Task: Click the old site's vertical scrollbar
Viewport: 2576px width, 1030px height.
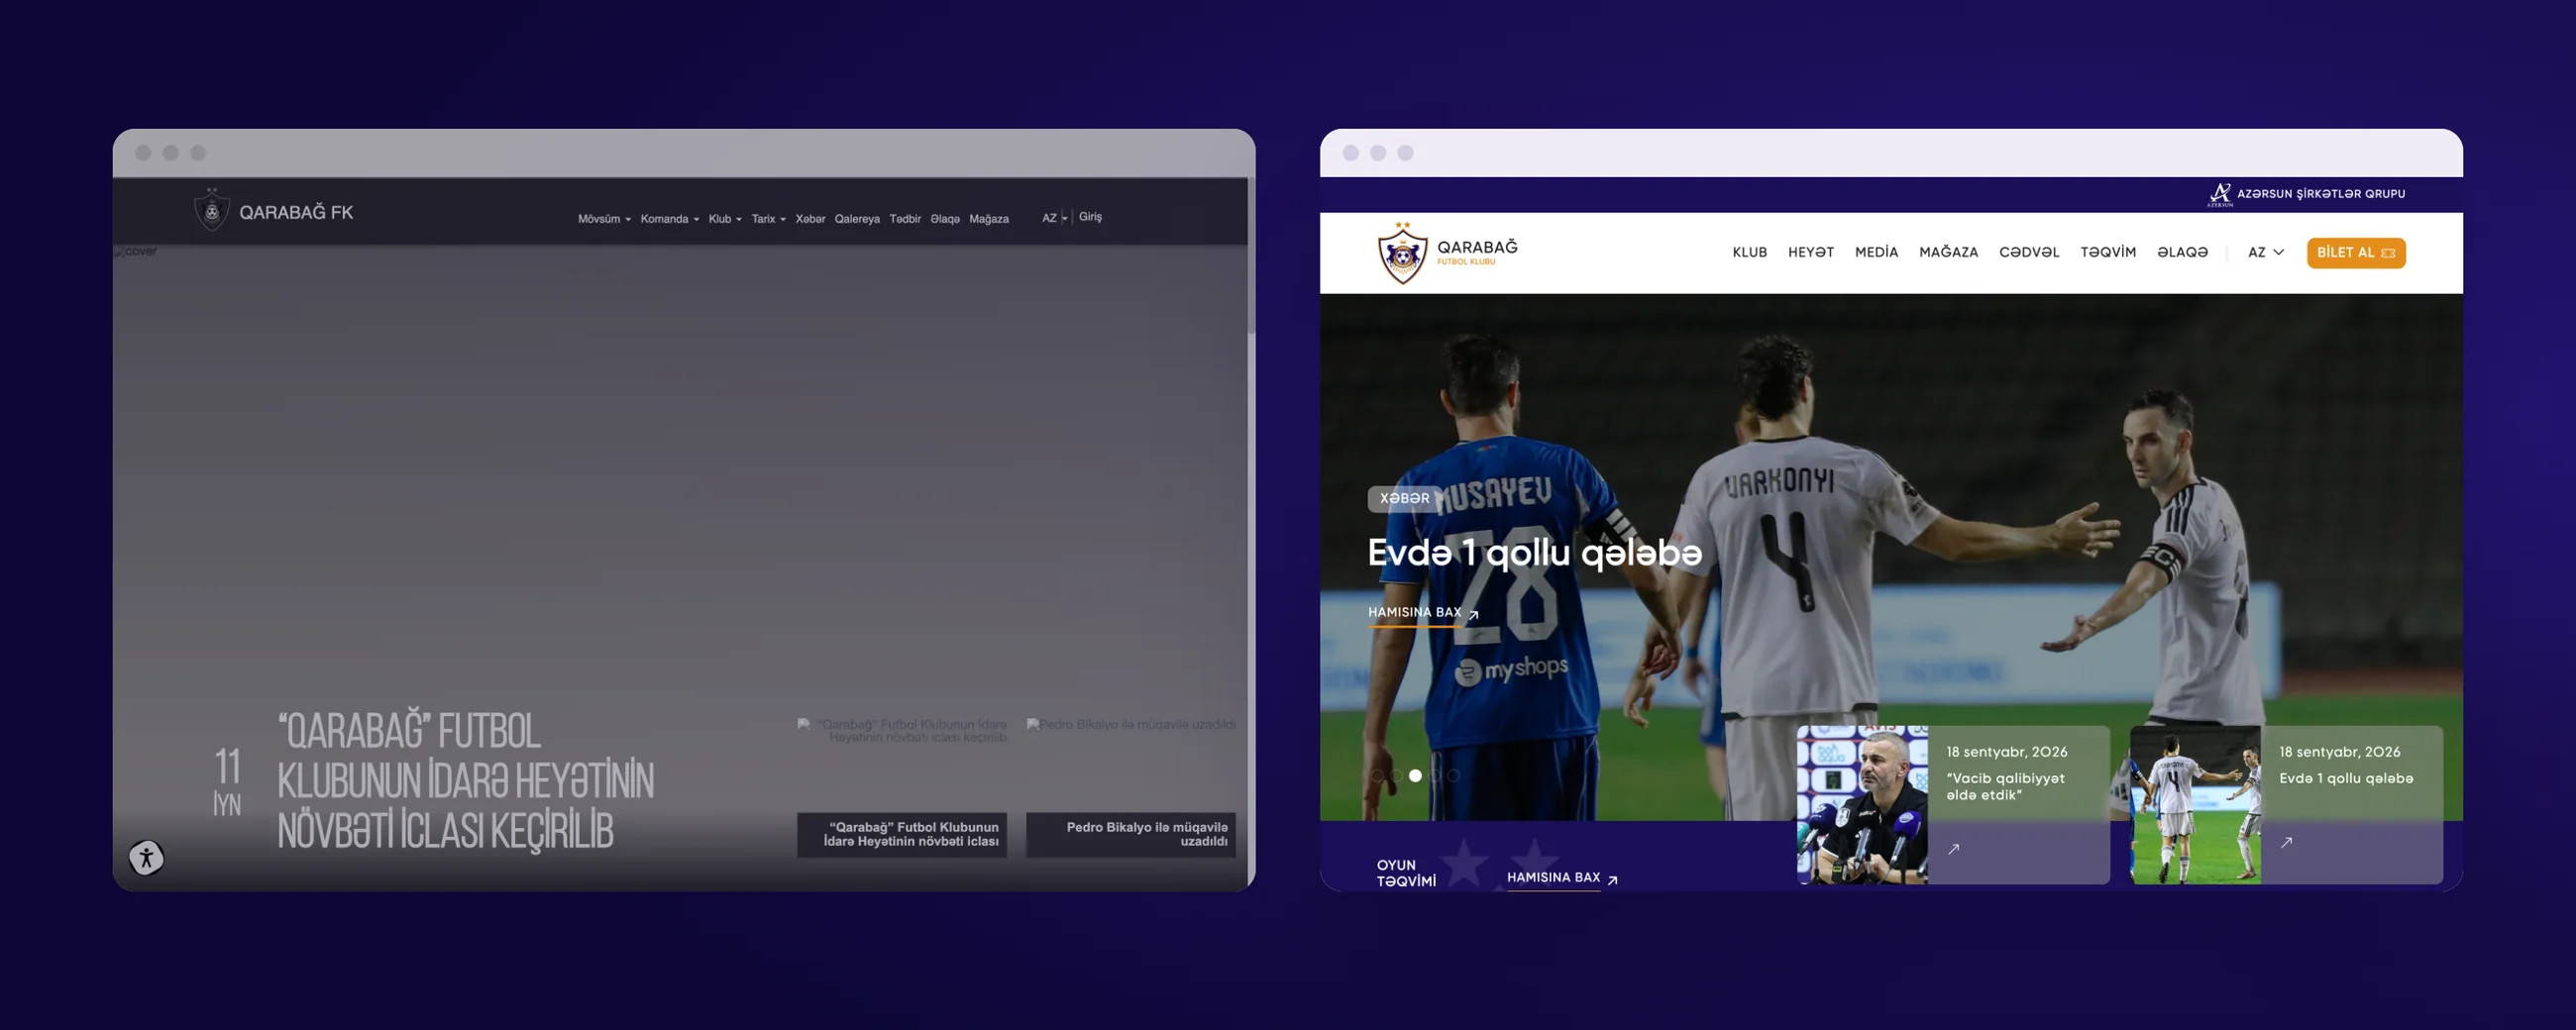Action: point(1251,257)
